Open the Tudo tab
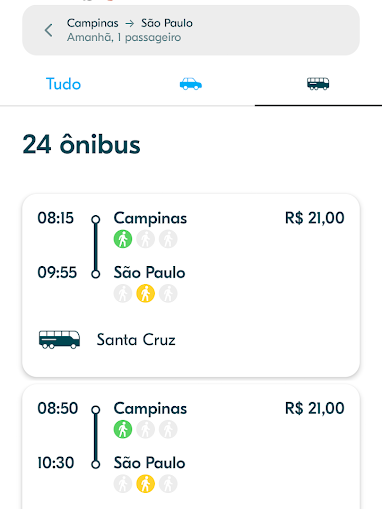The image size is (382, 509). pyautogui.click(x=63, y=84)
